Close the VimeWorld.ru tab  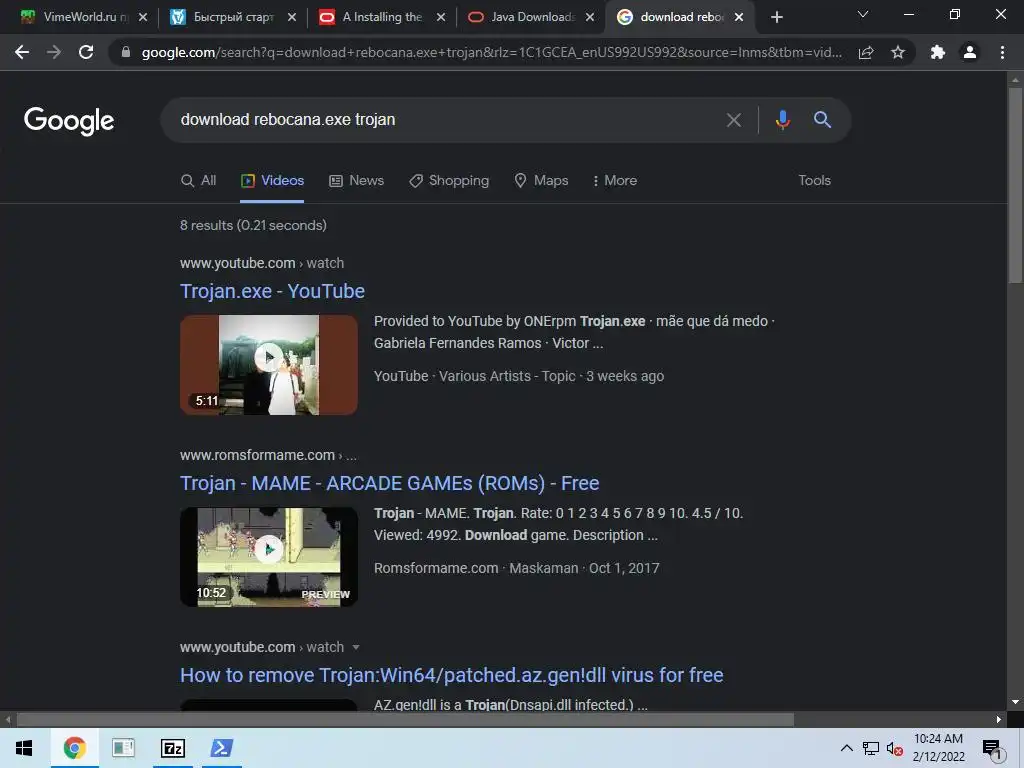pyautogui.click(x=143, y=17)
